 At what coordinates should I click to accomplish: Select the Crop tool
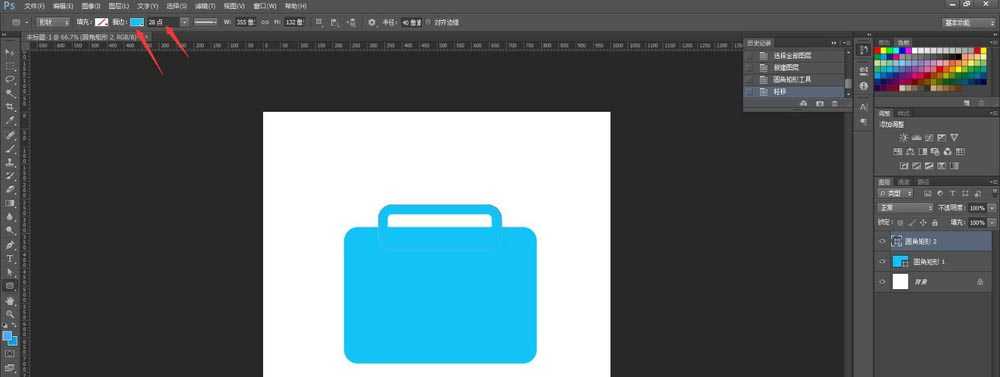coord(10,107)
